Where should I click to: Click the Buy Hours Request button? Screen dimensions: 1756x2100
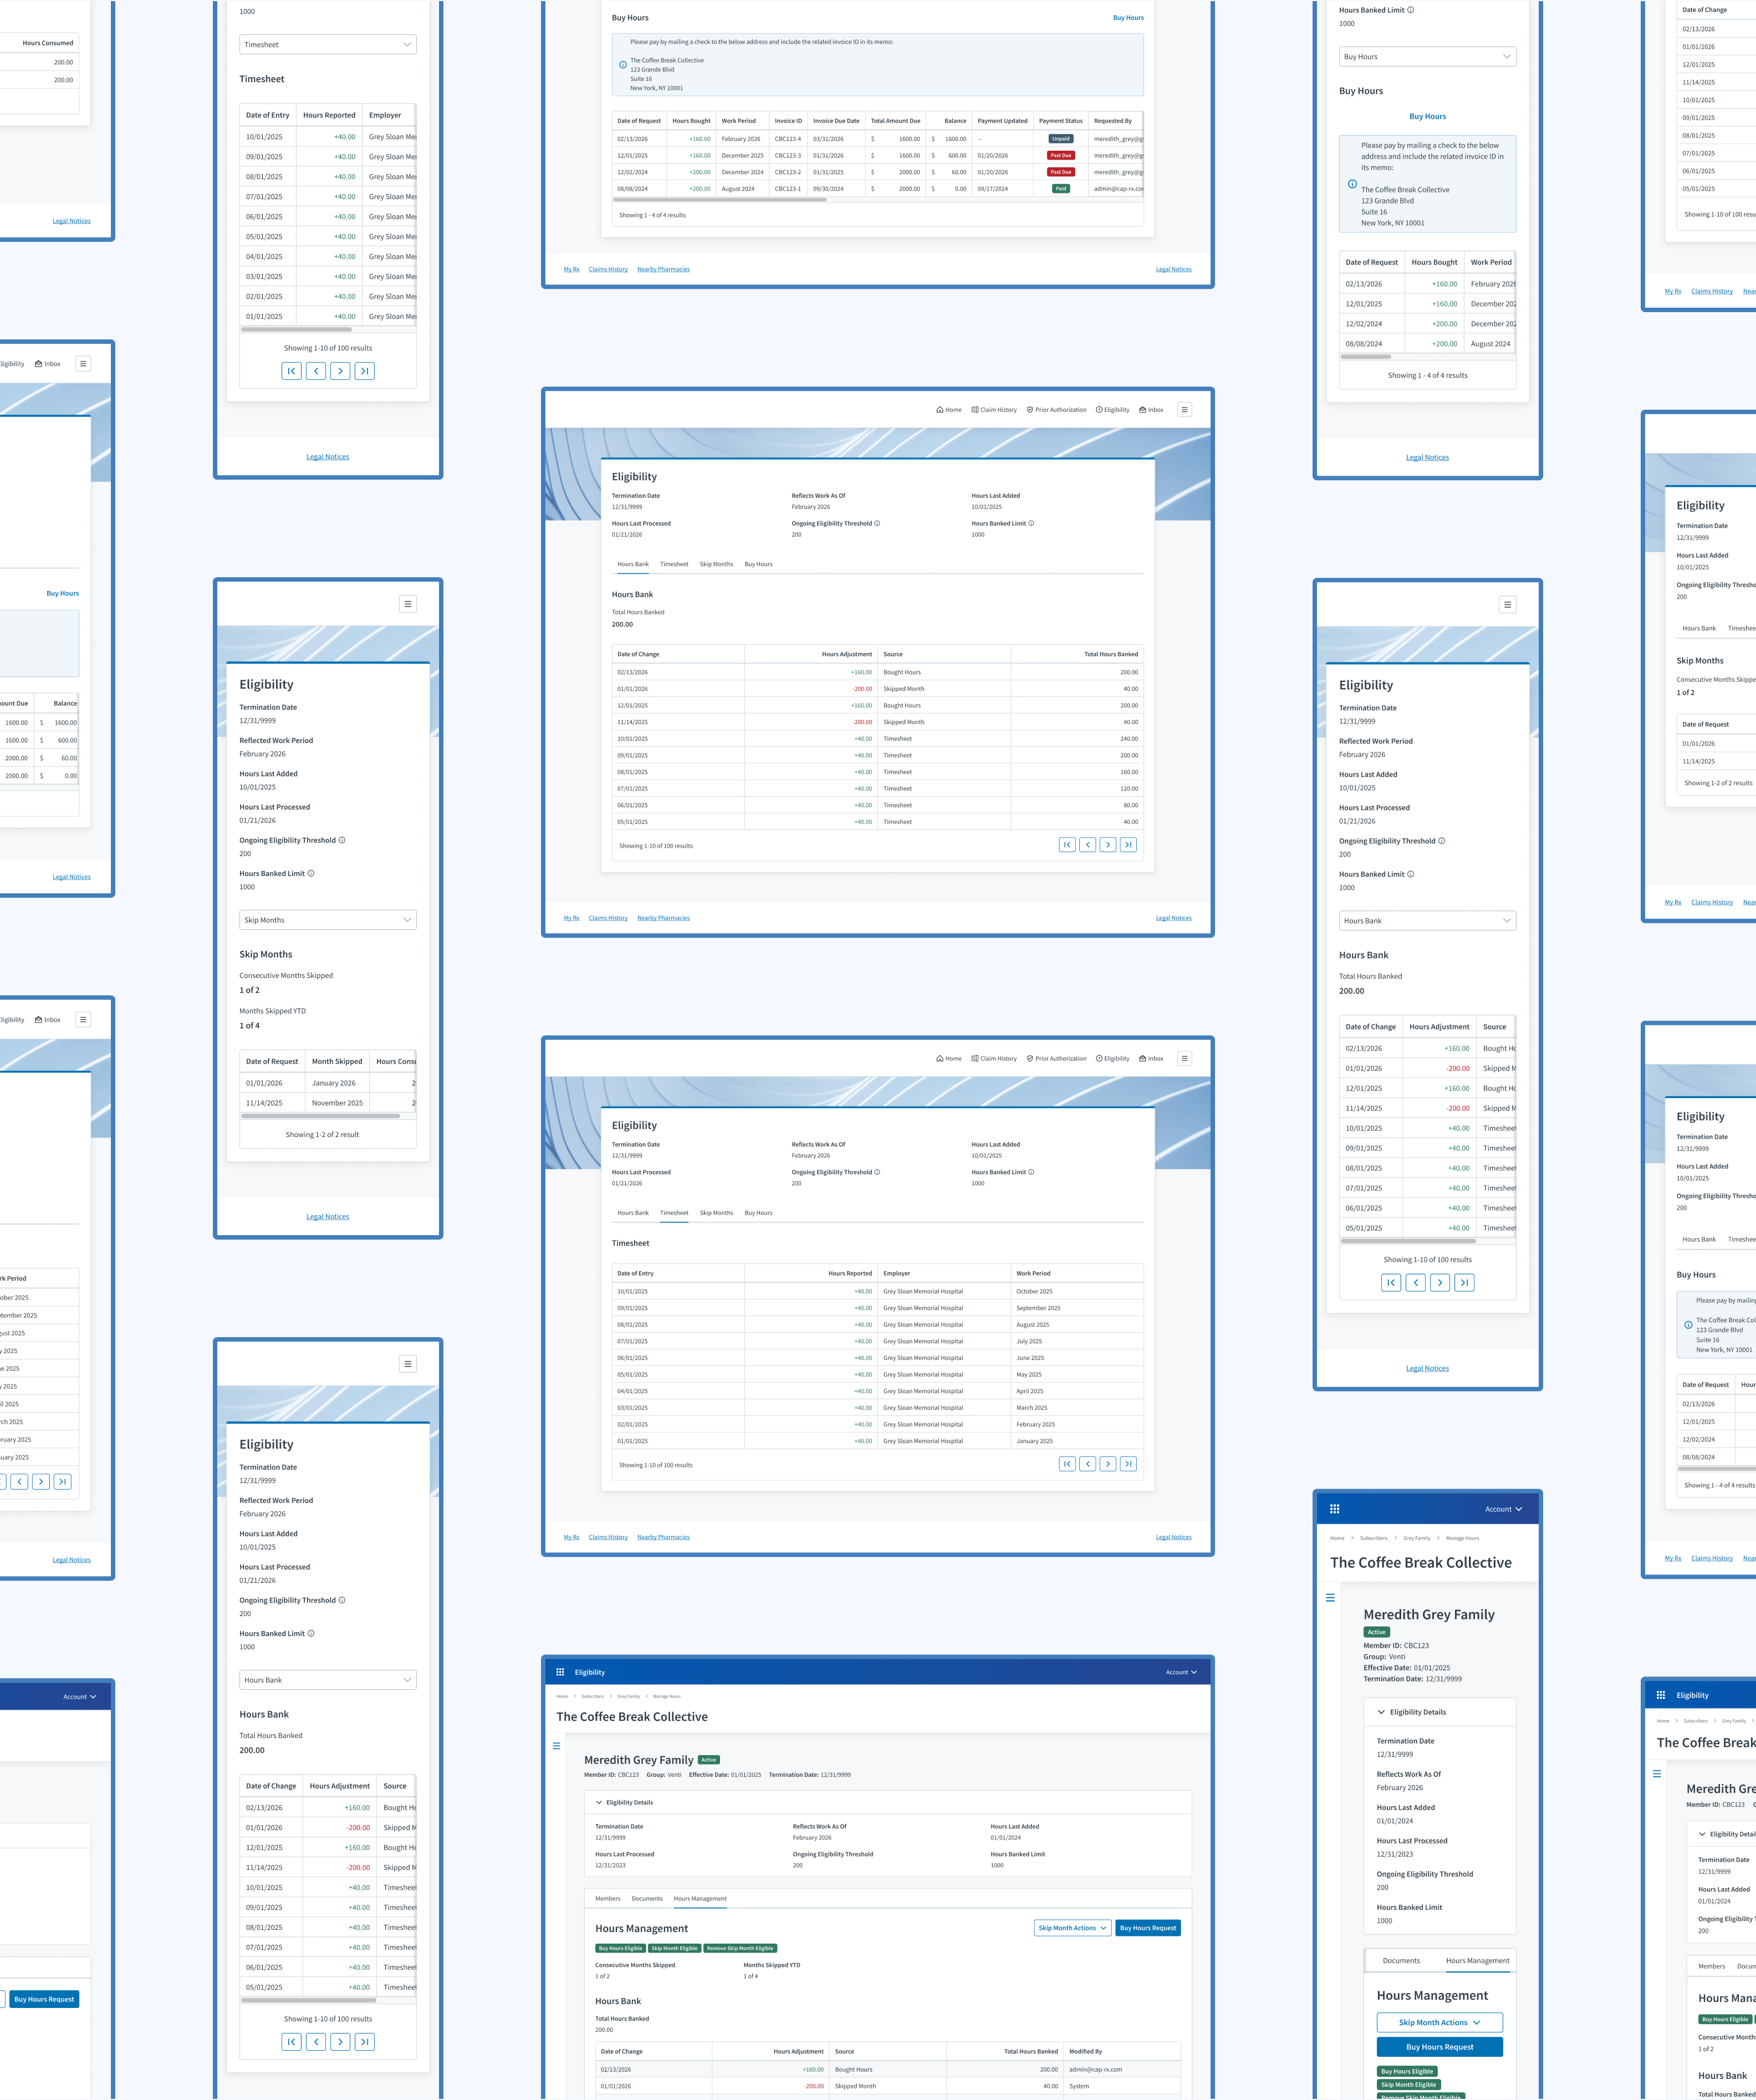coord(1148,1927)
